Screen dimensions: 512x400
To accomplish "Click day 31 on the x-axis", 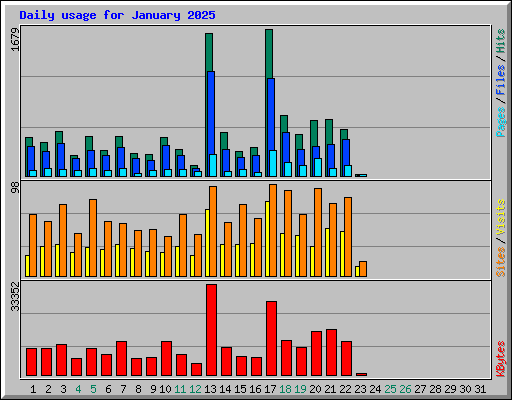I will [480, 389].
